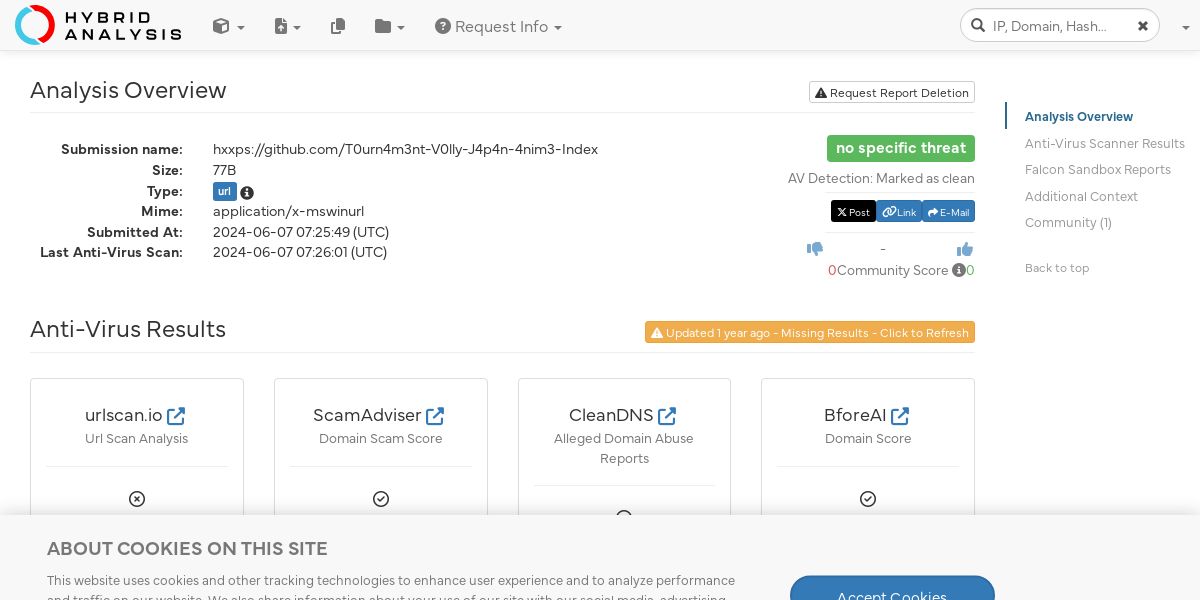The width and height of the screenshot is (1200, 600).
Task: Click the Community Score info icon
Action: coord(958,270)
